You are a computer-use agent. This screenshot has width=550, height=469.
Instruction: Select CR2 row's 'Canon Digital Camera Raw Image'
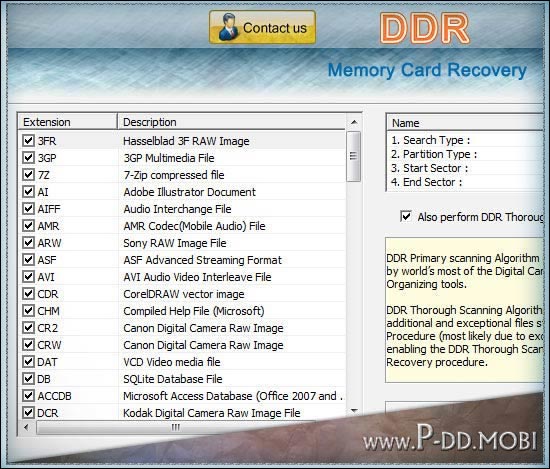[x=203, y=328]
